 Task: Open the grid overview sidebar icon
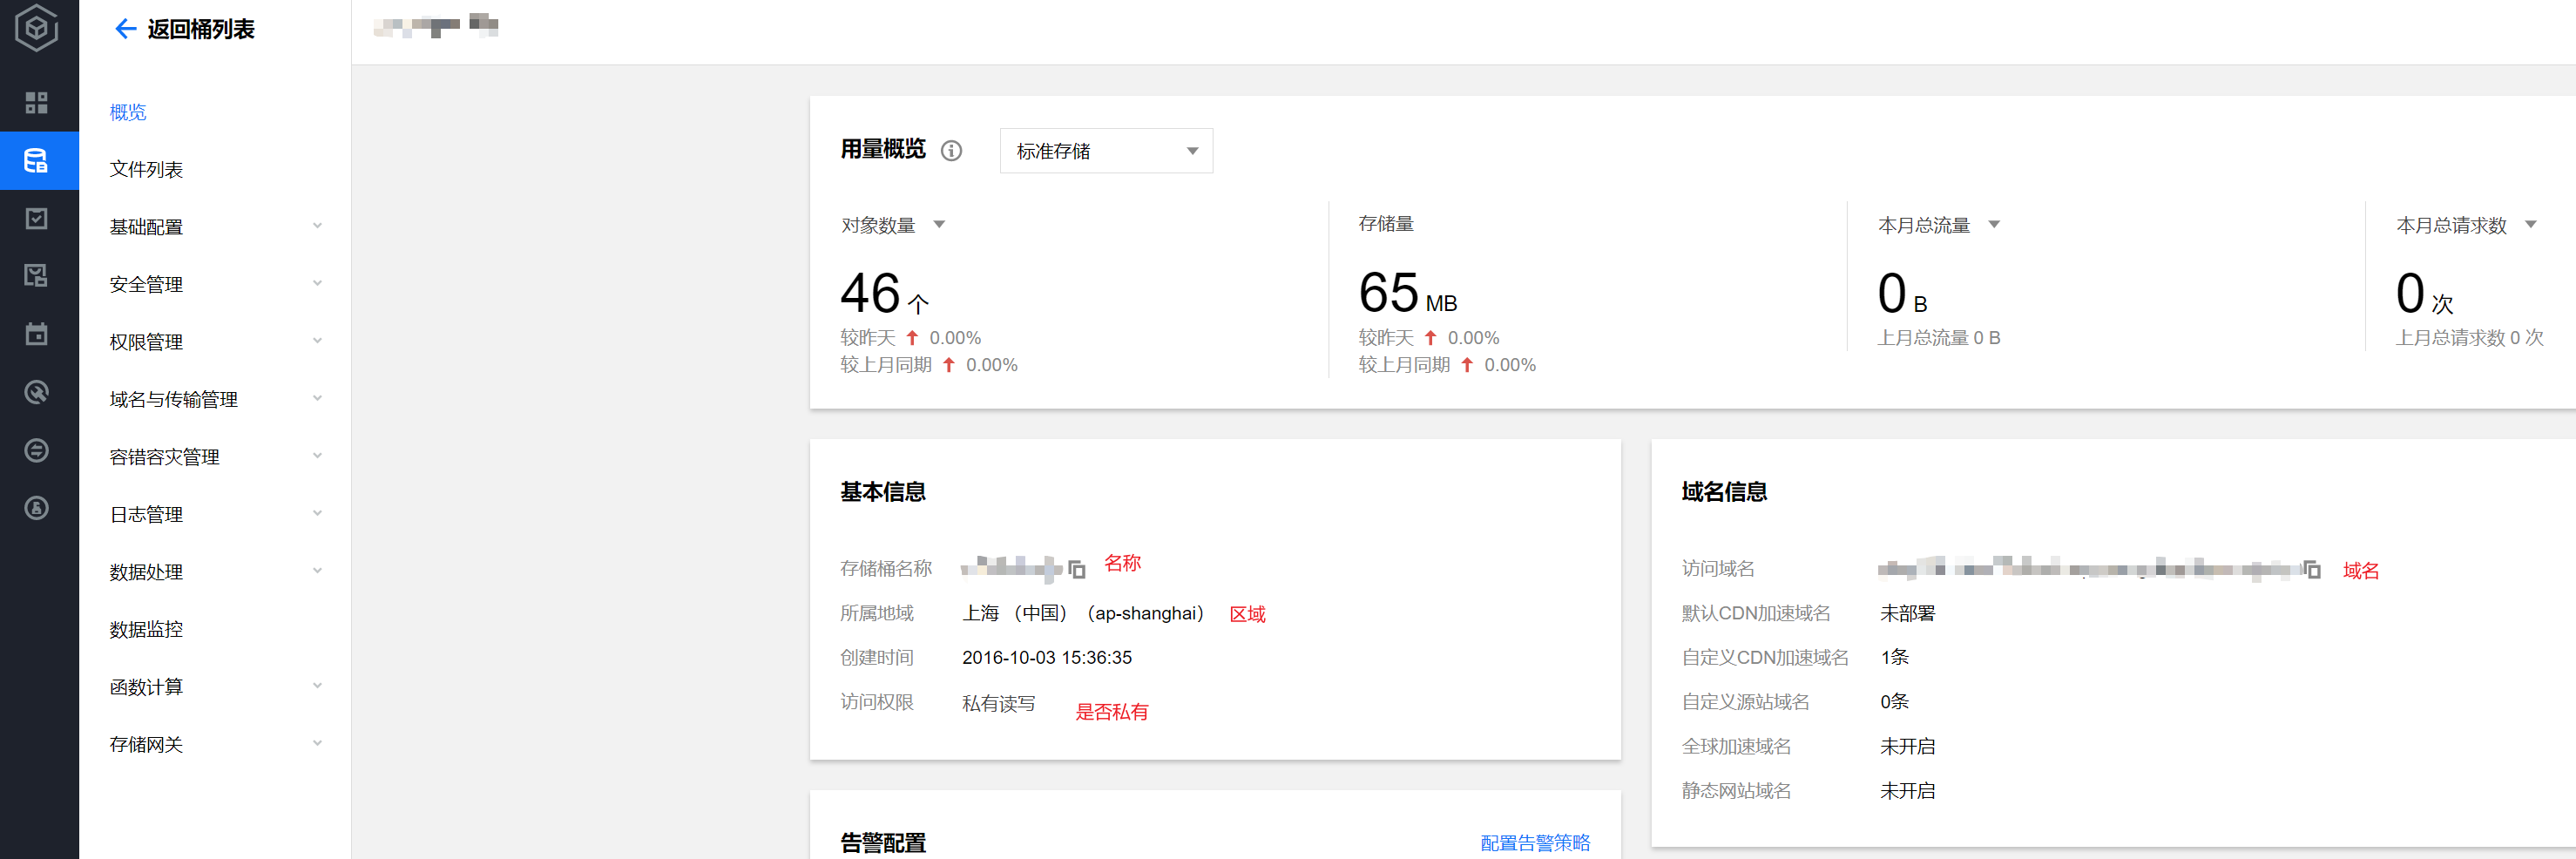tap(37, 103)
